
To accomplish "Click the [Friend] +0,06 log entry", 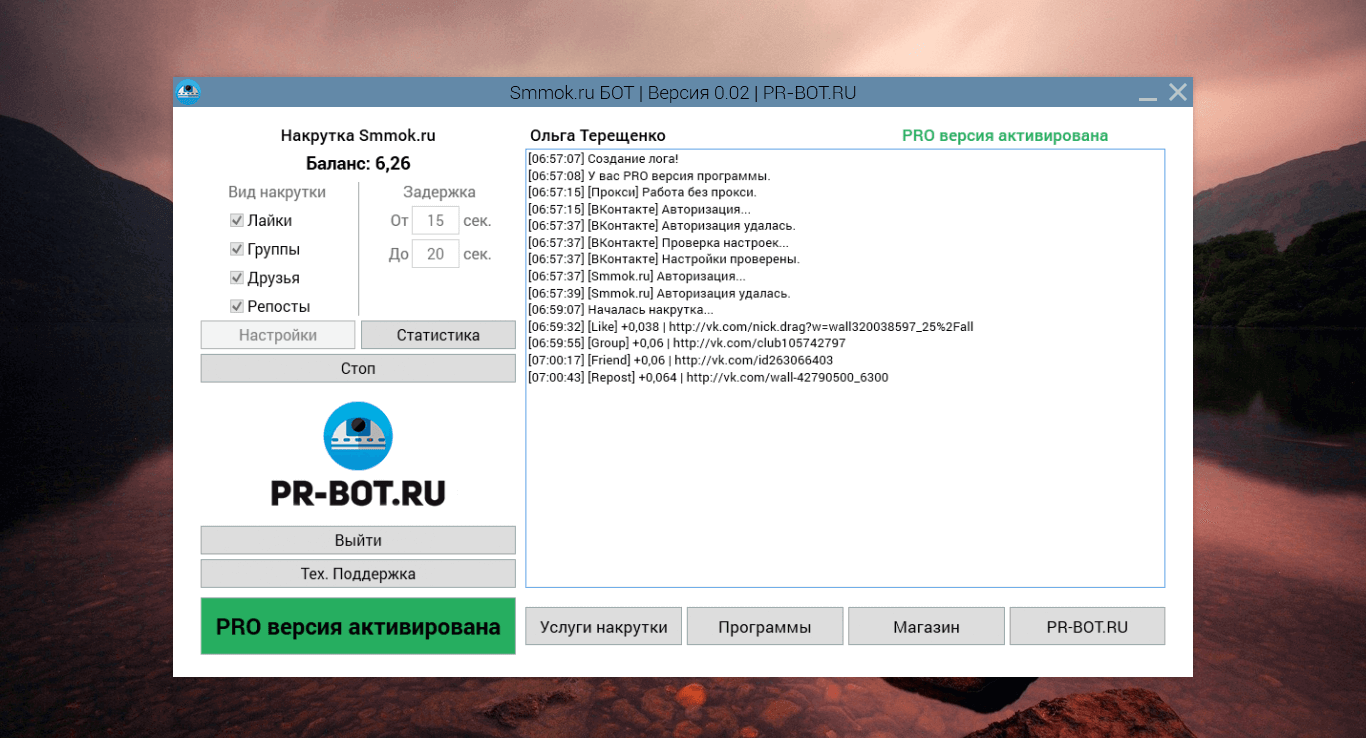I will [680, 360].
